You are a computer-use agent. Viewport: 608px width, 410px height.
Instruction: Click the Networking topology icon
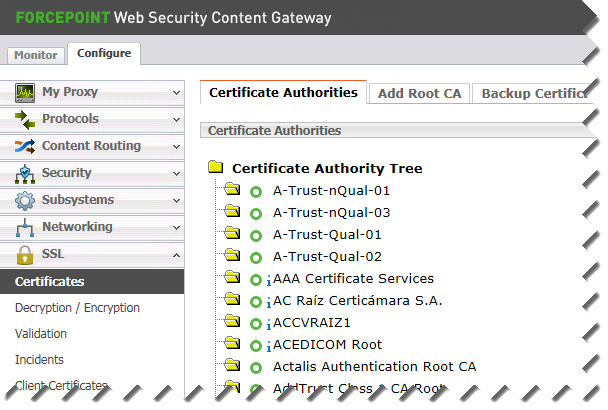tap(25, 228)
